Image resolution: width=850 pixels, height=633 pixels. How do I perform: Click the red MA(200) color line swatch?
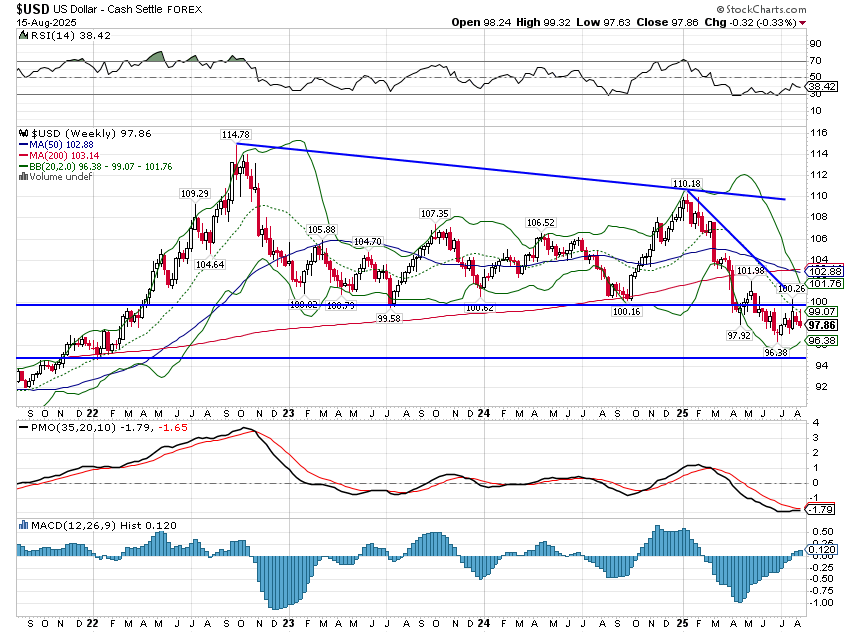[x=25, y=153]
